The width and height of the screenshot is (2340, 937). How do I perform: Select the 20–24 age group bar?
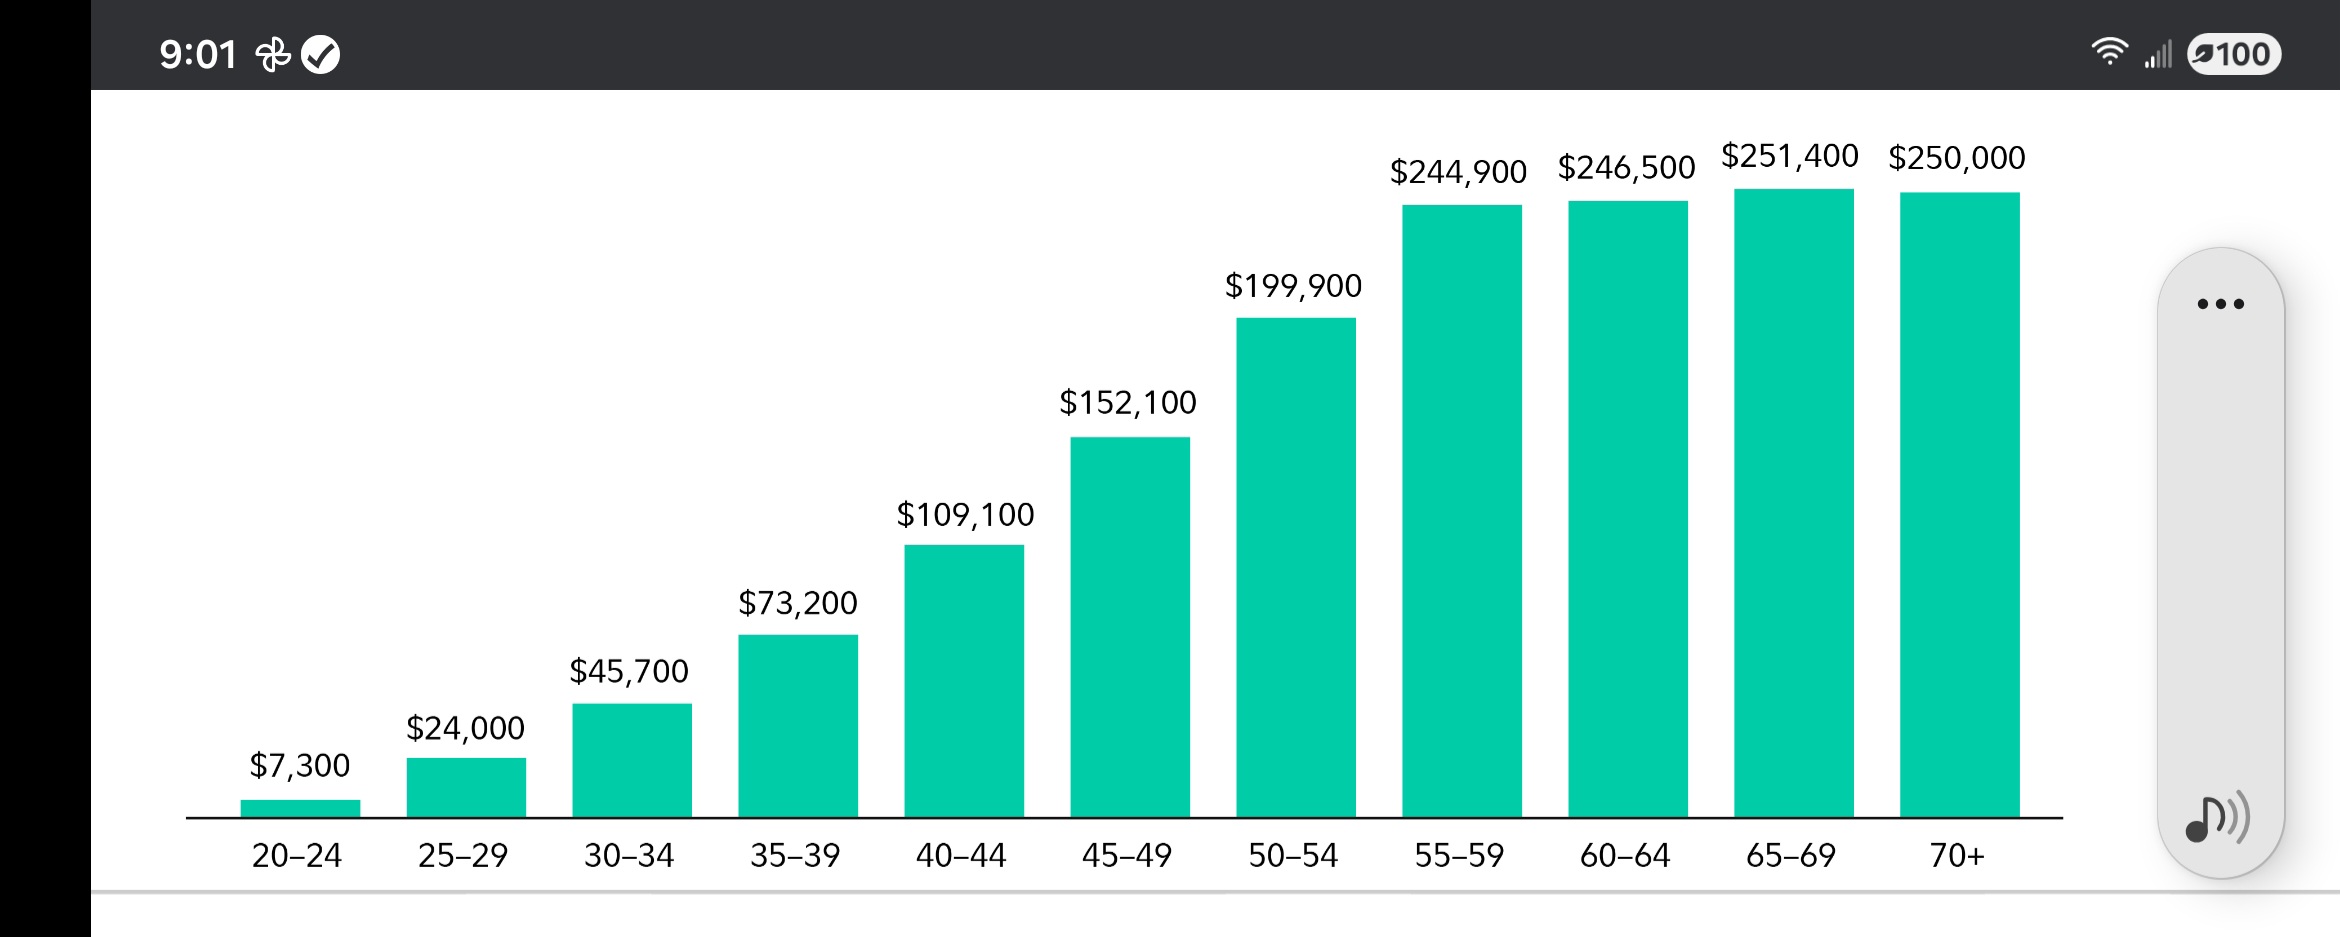[300, 808]
